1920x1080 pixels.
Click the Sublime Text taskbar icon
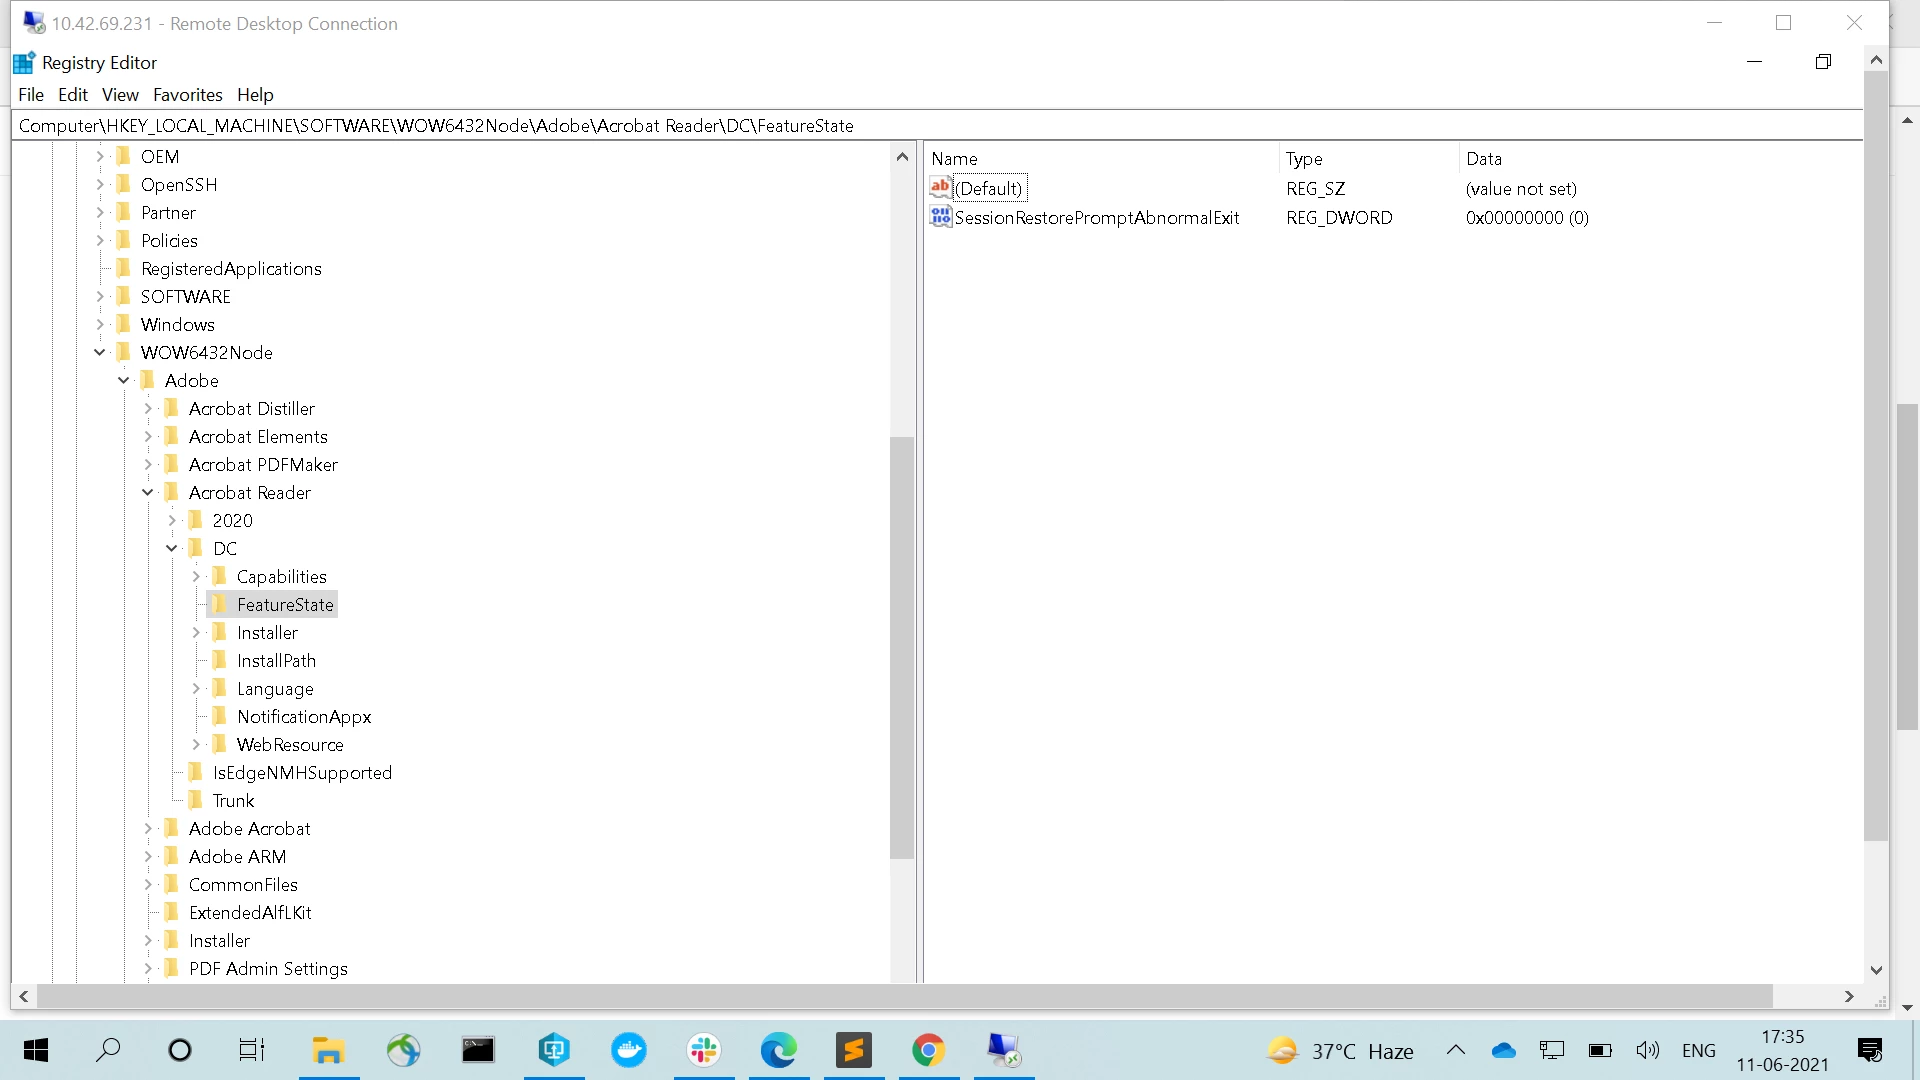tap(854, 1050)
